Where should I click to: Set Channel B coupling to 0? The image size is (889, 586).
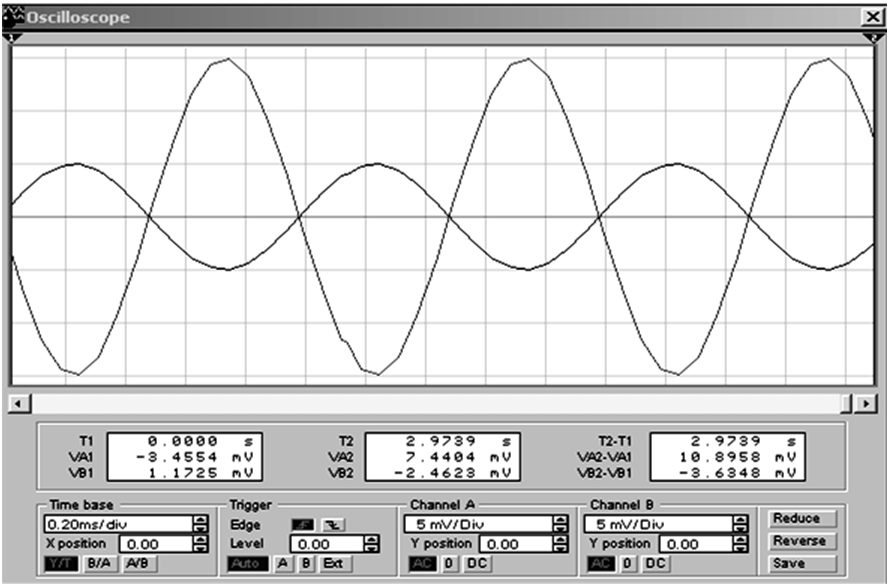tap(627, 564)
